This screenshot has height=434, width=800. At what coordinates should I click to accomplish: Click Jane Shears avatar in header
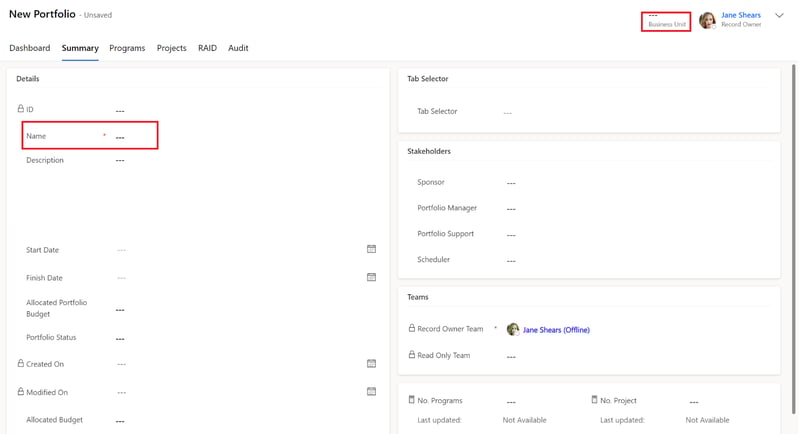(707, 20)
